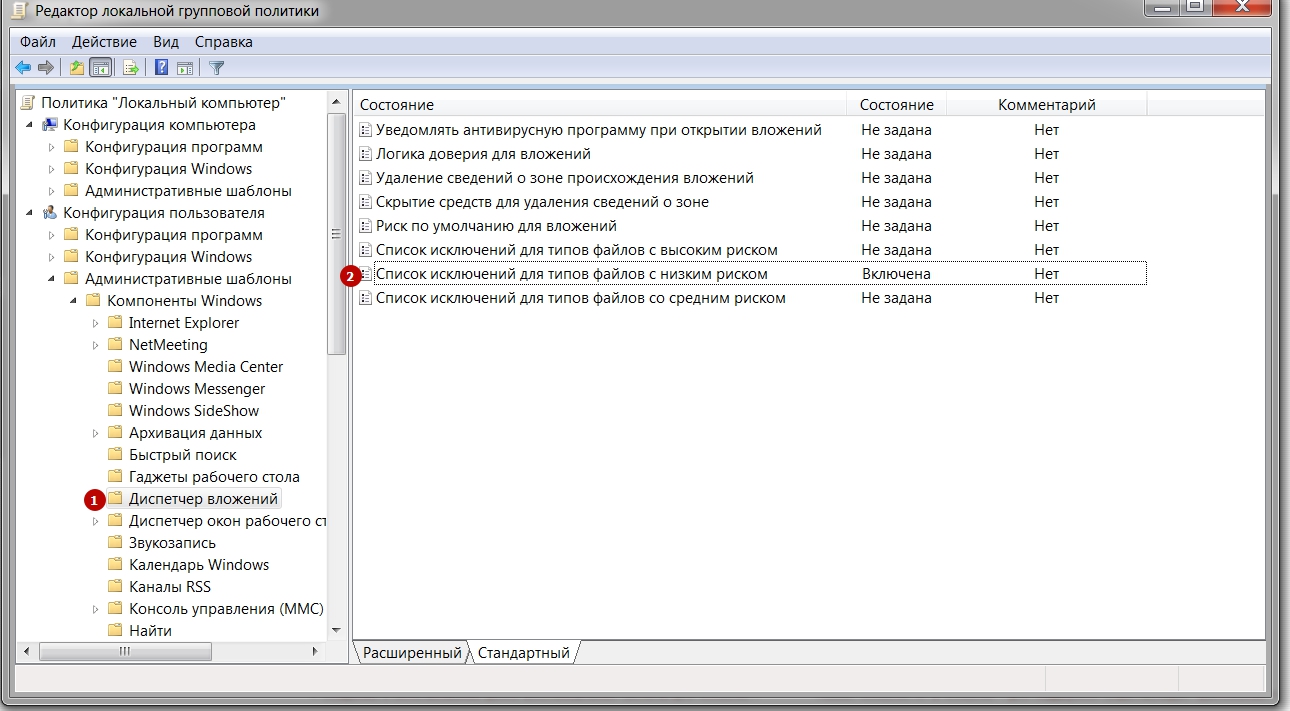
Task: Click the 'Звукозапись' folder icon
Action: pyautogui.click(x=114, y=543)
